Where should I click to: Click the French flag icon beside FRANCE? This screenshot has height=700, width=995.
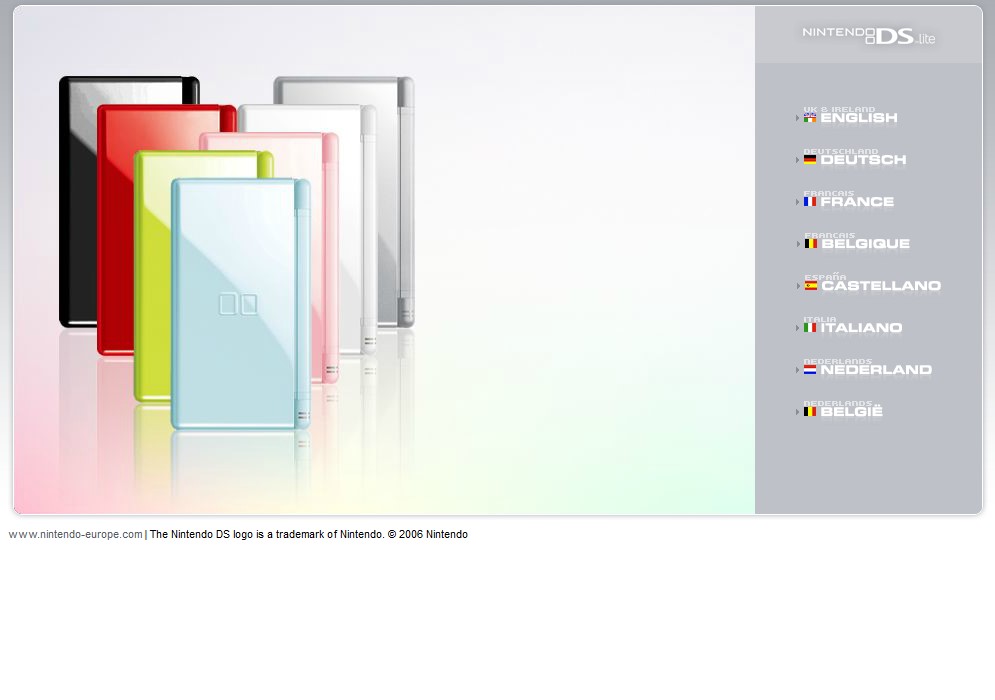tap(810, 201)
